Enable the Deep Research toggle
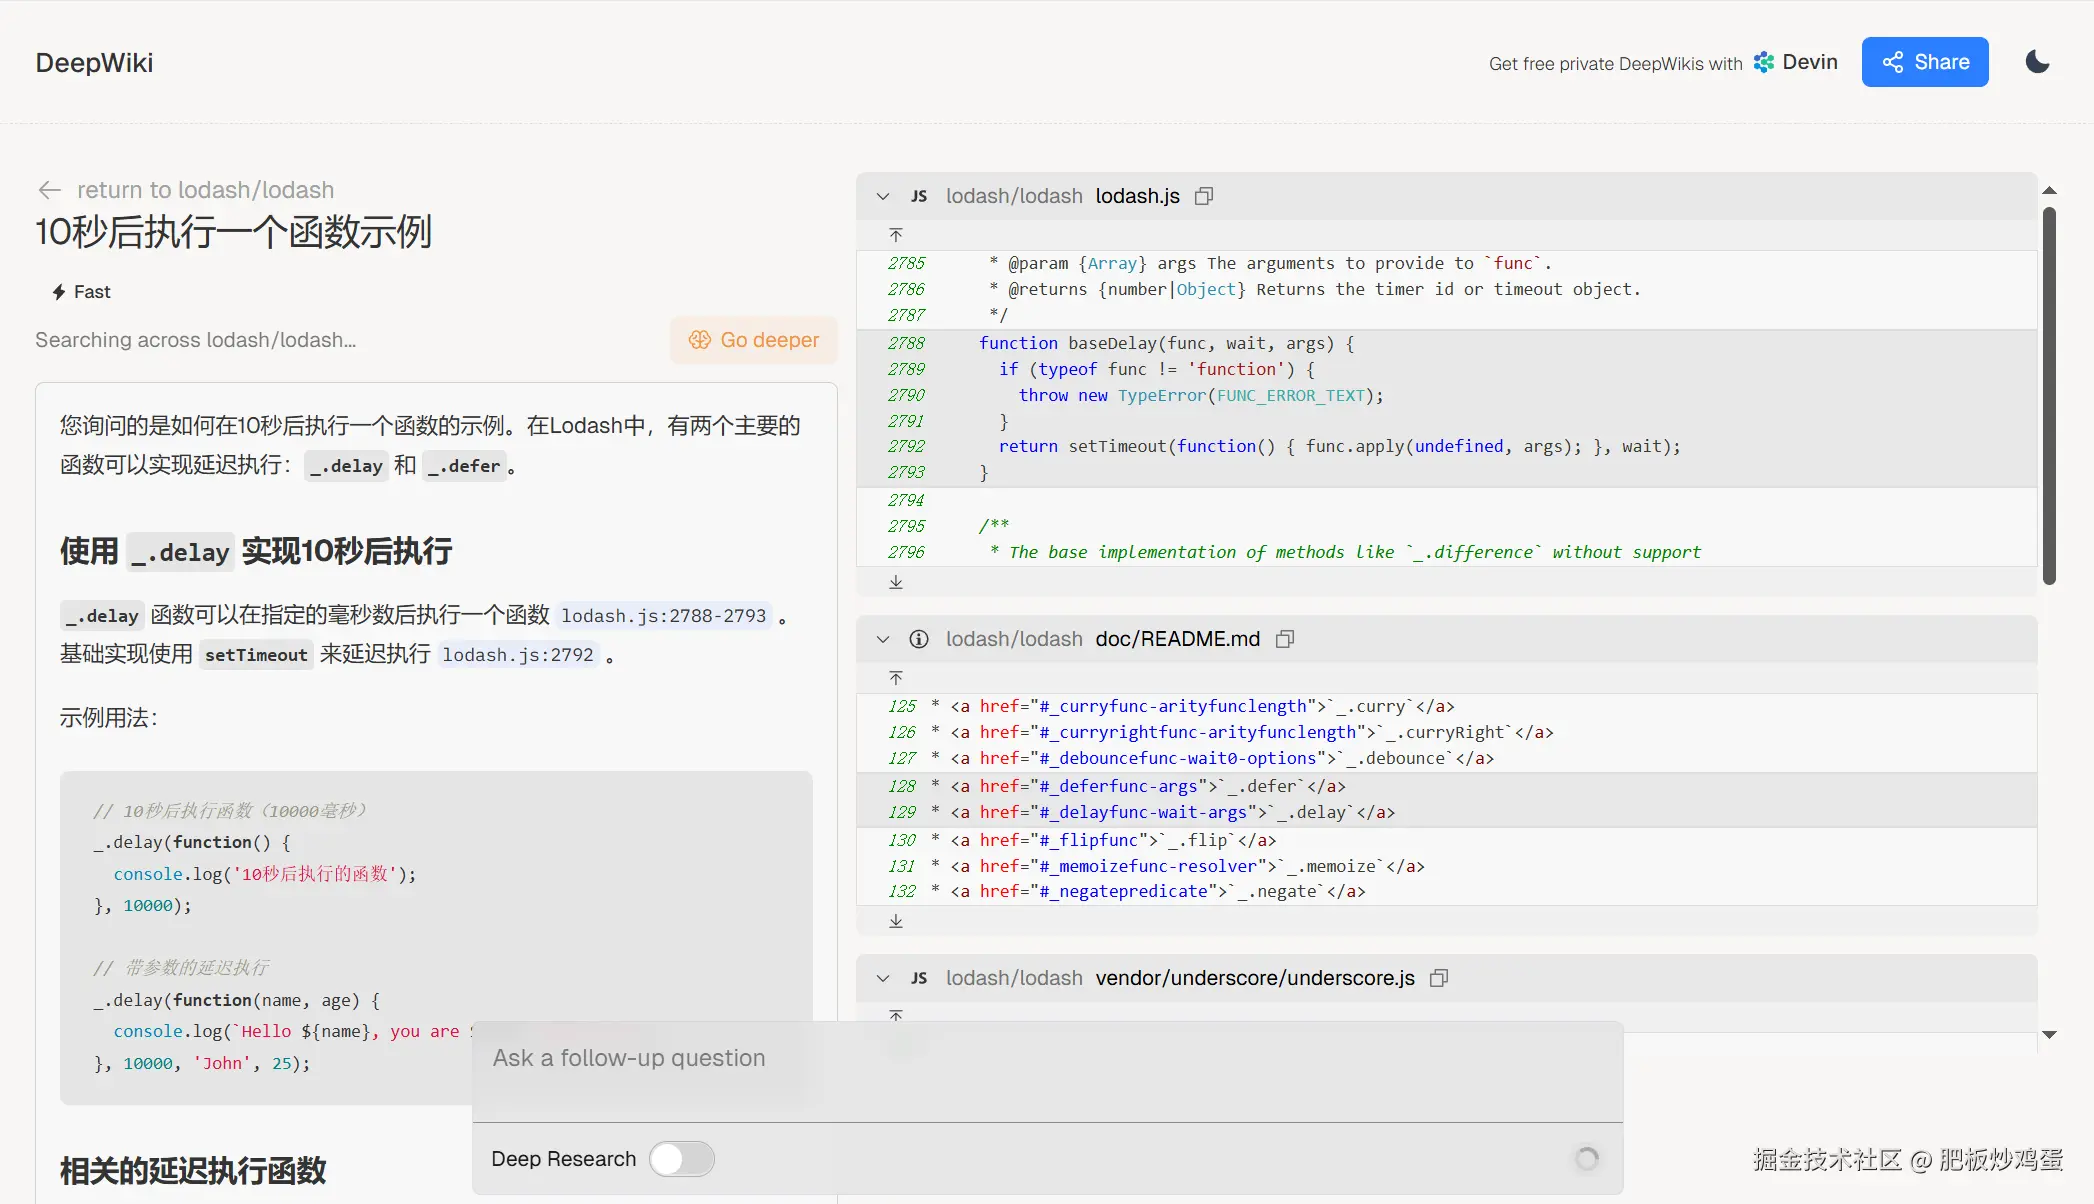Viewport: 2094px width, 1204px height. 682,1159
